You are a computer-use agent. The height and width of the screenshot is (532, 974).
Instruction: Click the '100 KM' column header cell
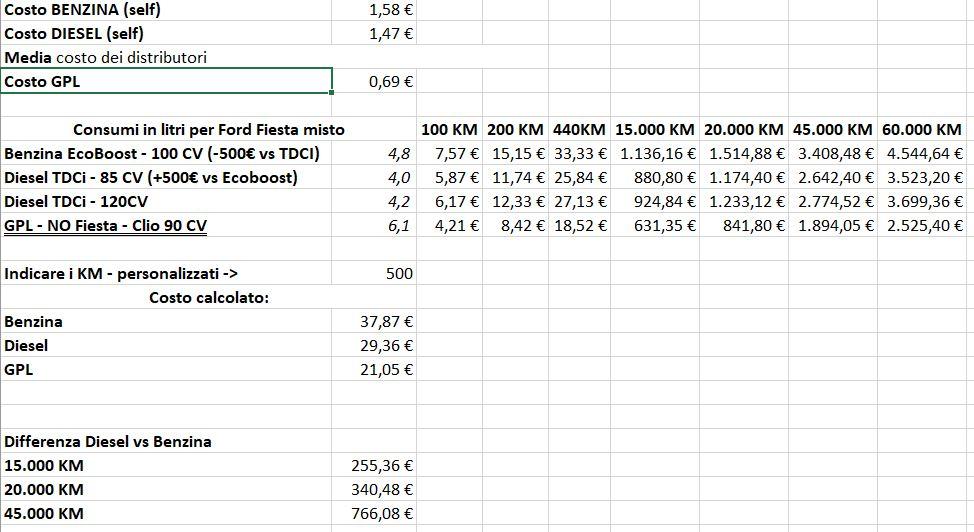(449, 130)
